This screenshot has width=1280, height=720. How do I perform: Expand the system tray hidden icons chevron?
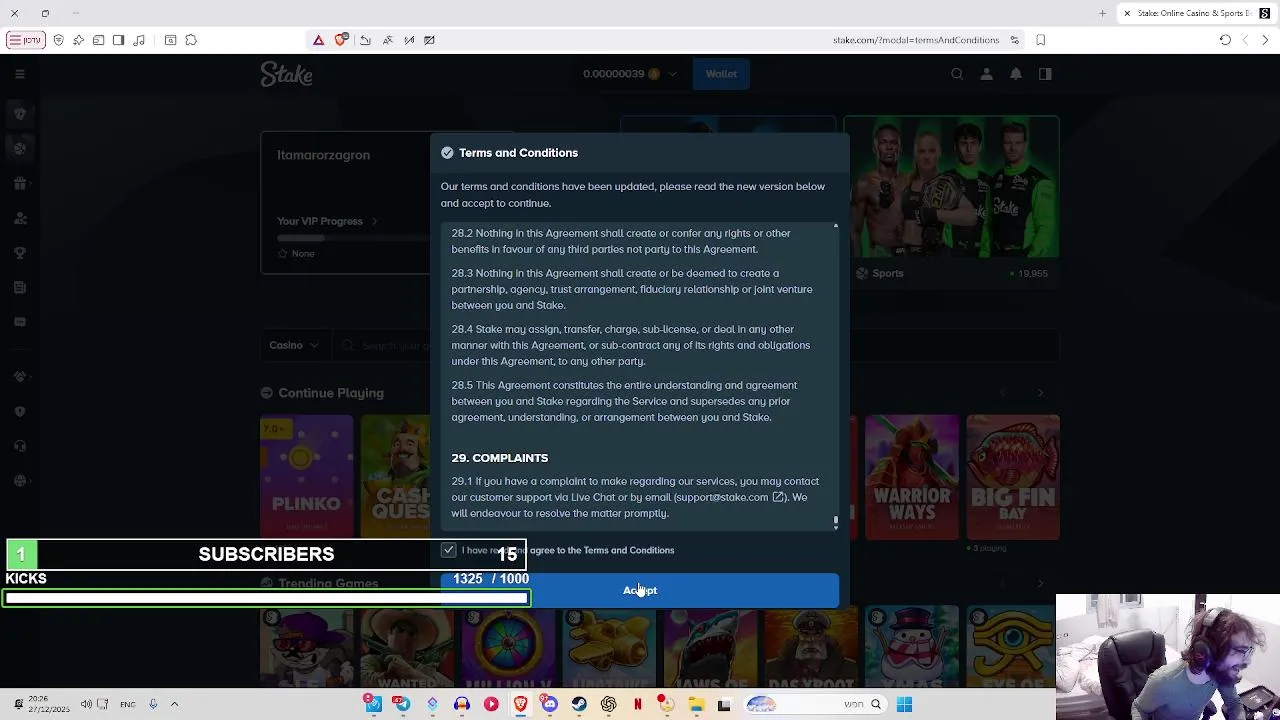coord(174,704)
